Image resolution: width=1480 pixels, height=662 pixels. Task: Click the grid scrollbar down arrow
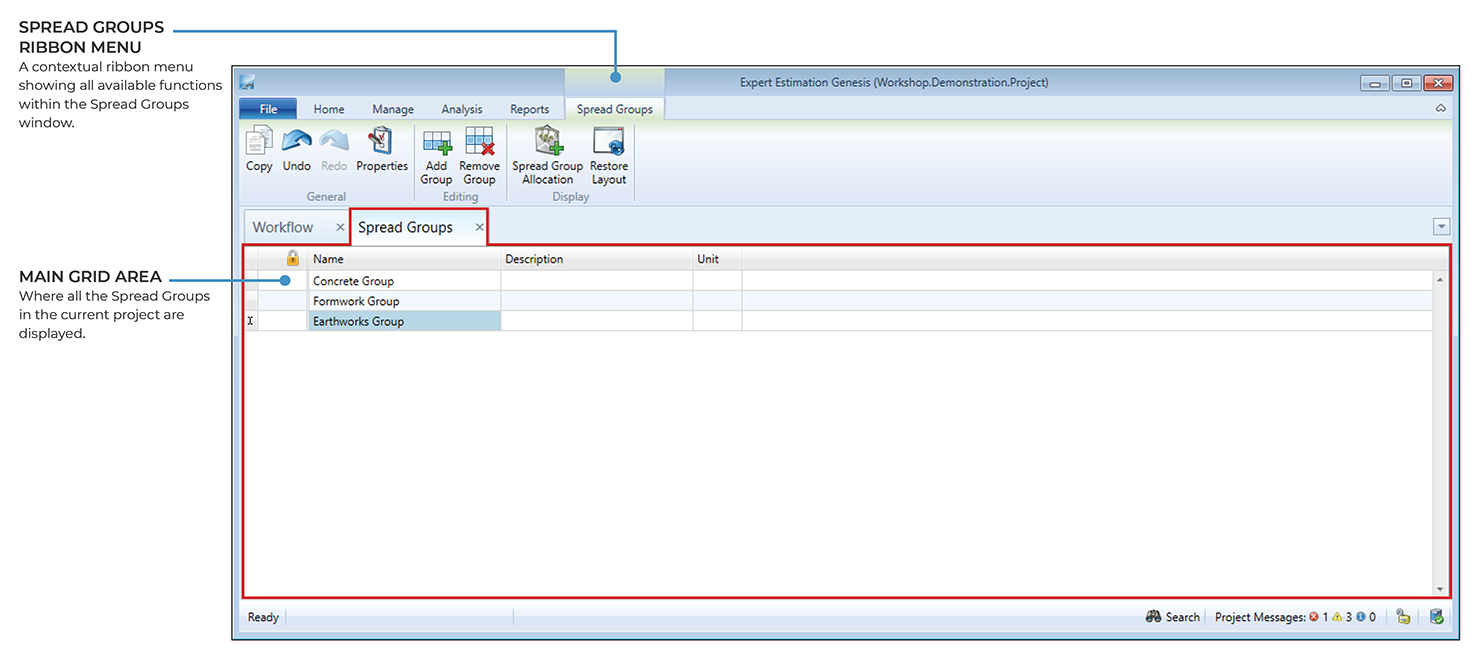click(1440, 589)
